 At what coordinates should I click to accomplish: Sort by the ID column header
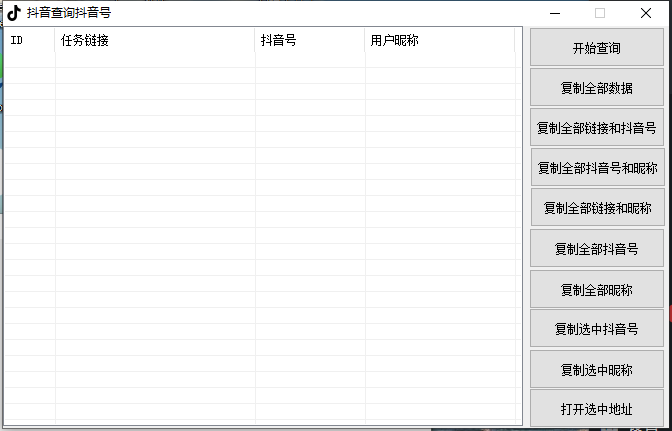[x=29, y=41]
